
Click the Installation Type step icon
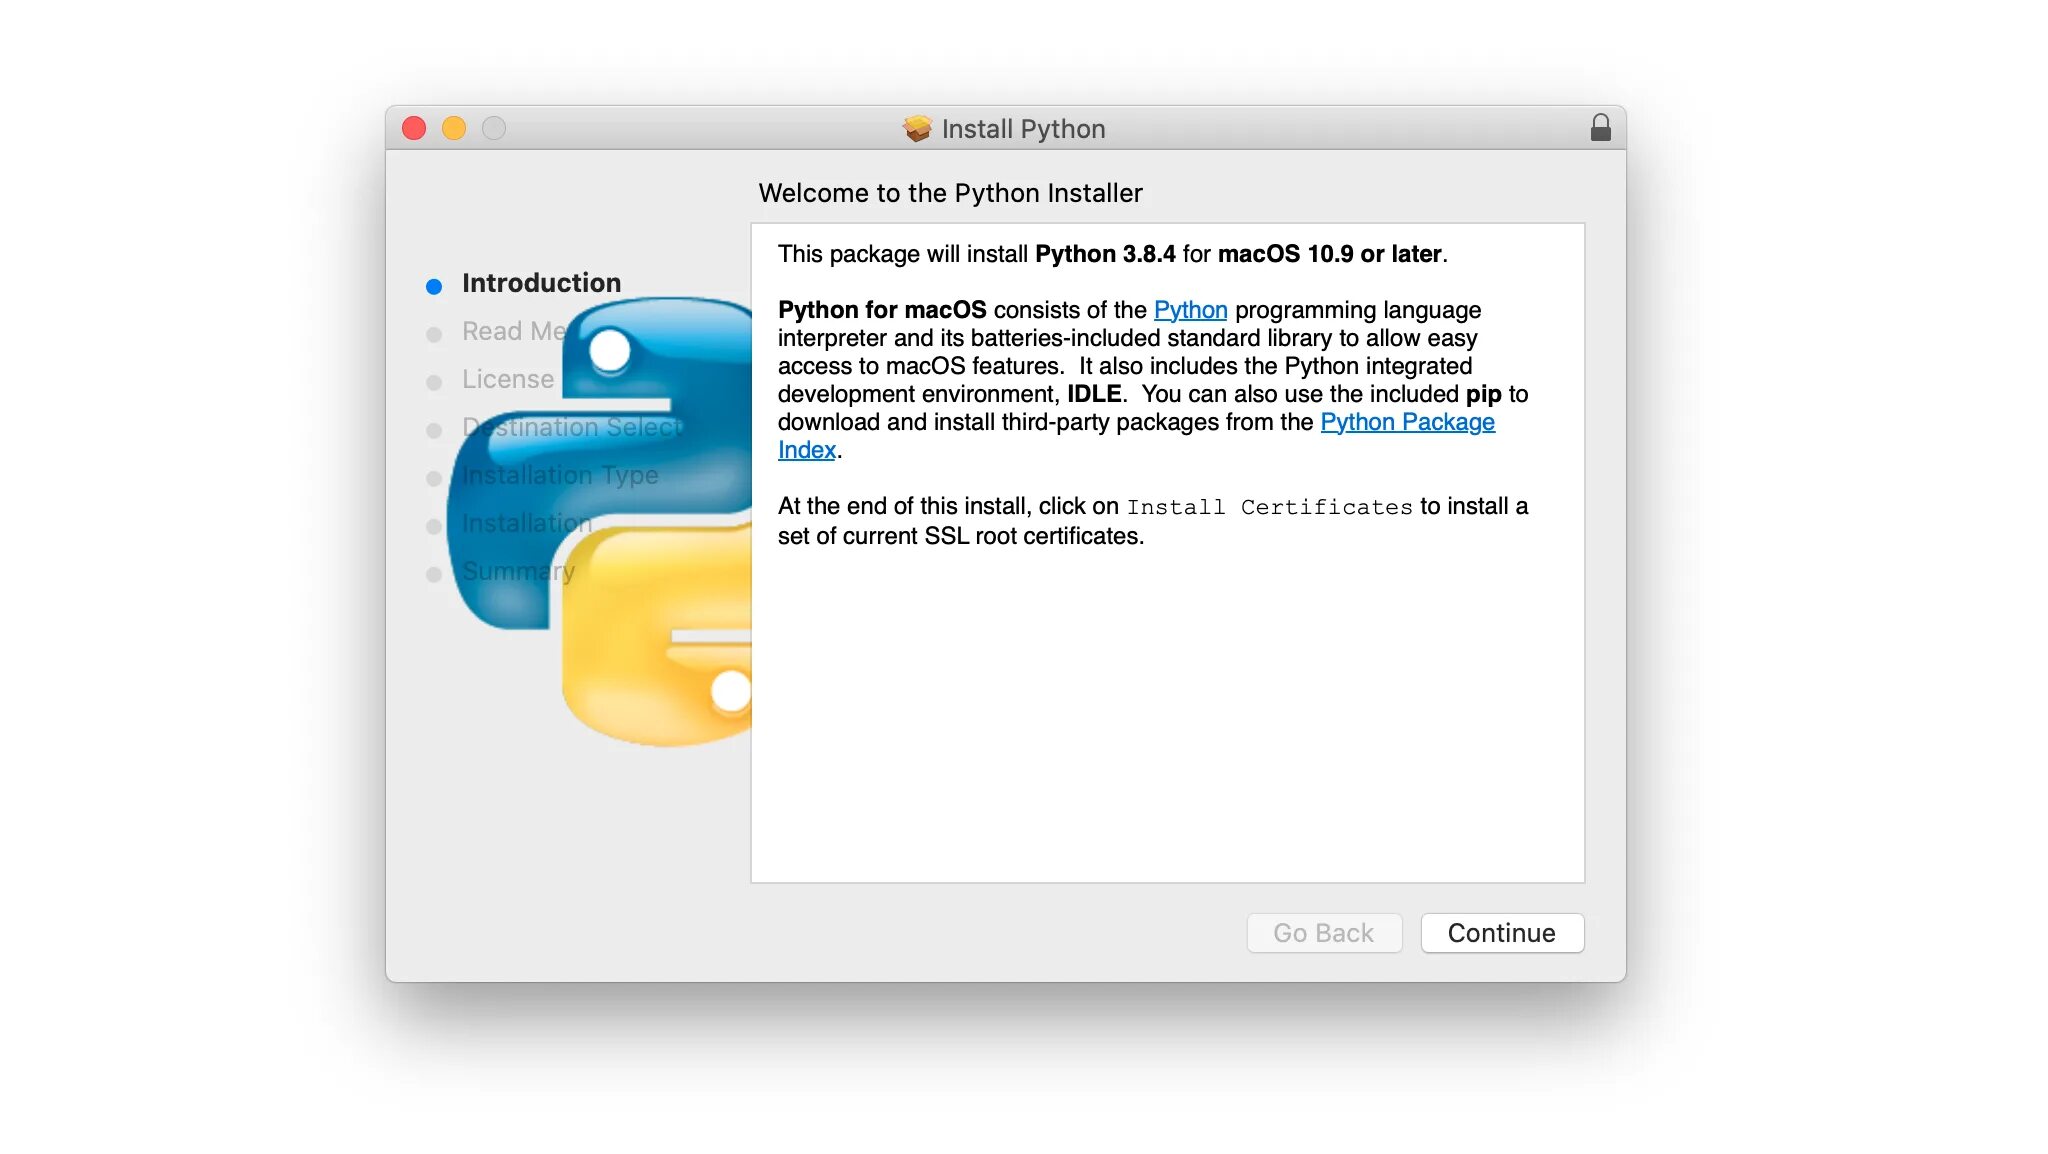coord(435,474)
